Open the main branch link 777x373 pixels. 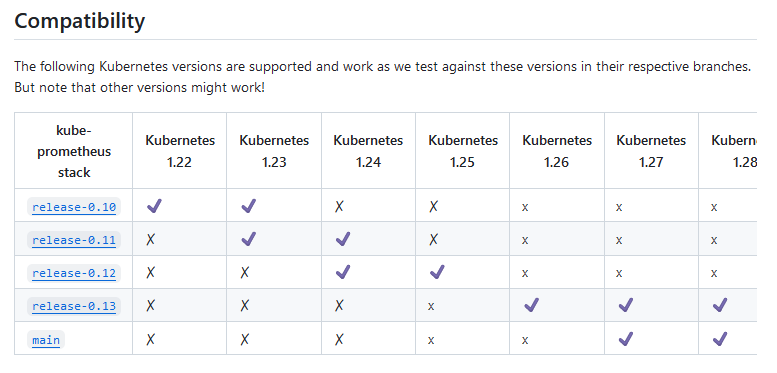tap(46, 340)
